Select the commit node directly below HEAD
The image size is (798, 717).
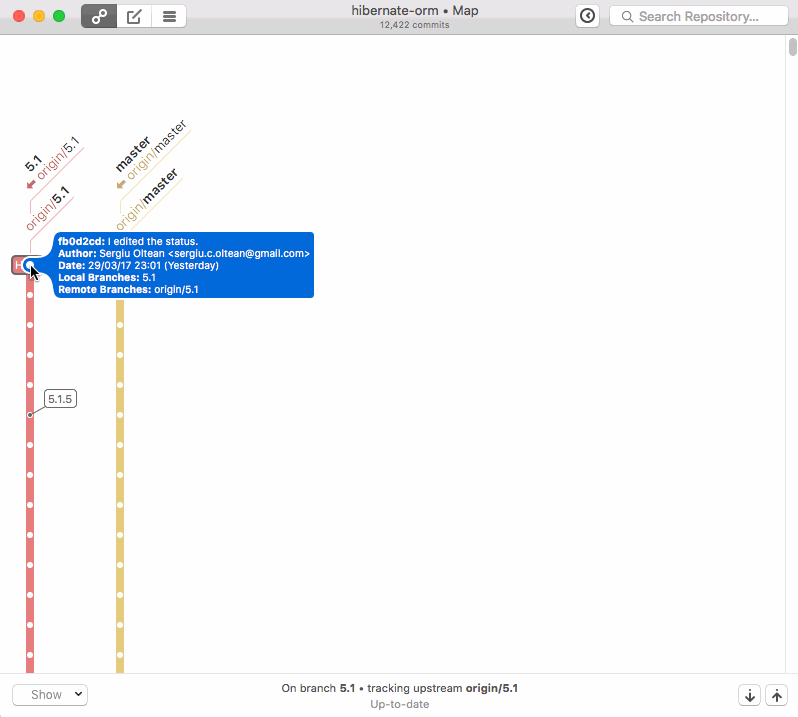pyautogui.click(x=30, y=295)
